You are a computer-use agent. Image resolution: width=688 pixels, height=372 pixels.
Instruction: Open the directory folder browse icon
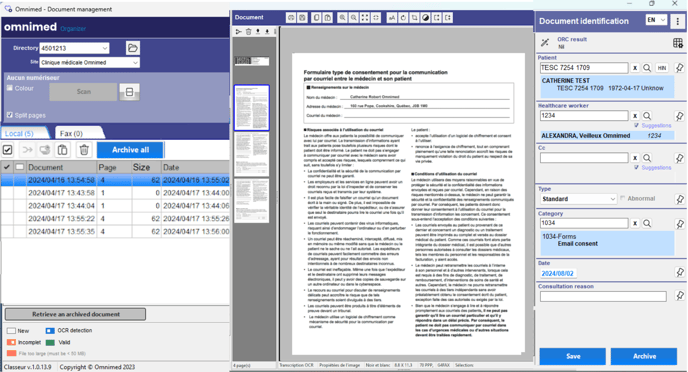click(133, 47)
